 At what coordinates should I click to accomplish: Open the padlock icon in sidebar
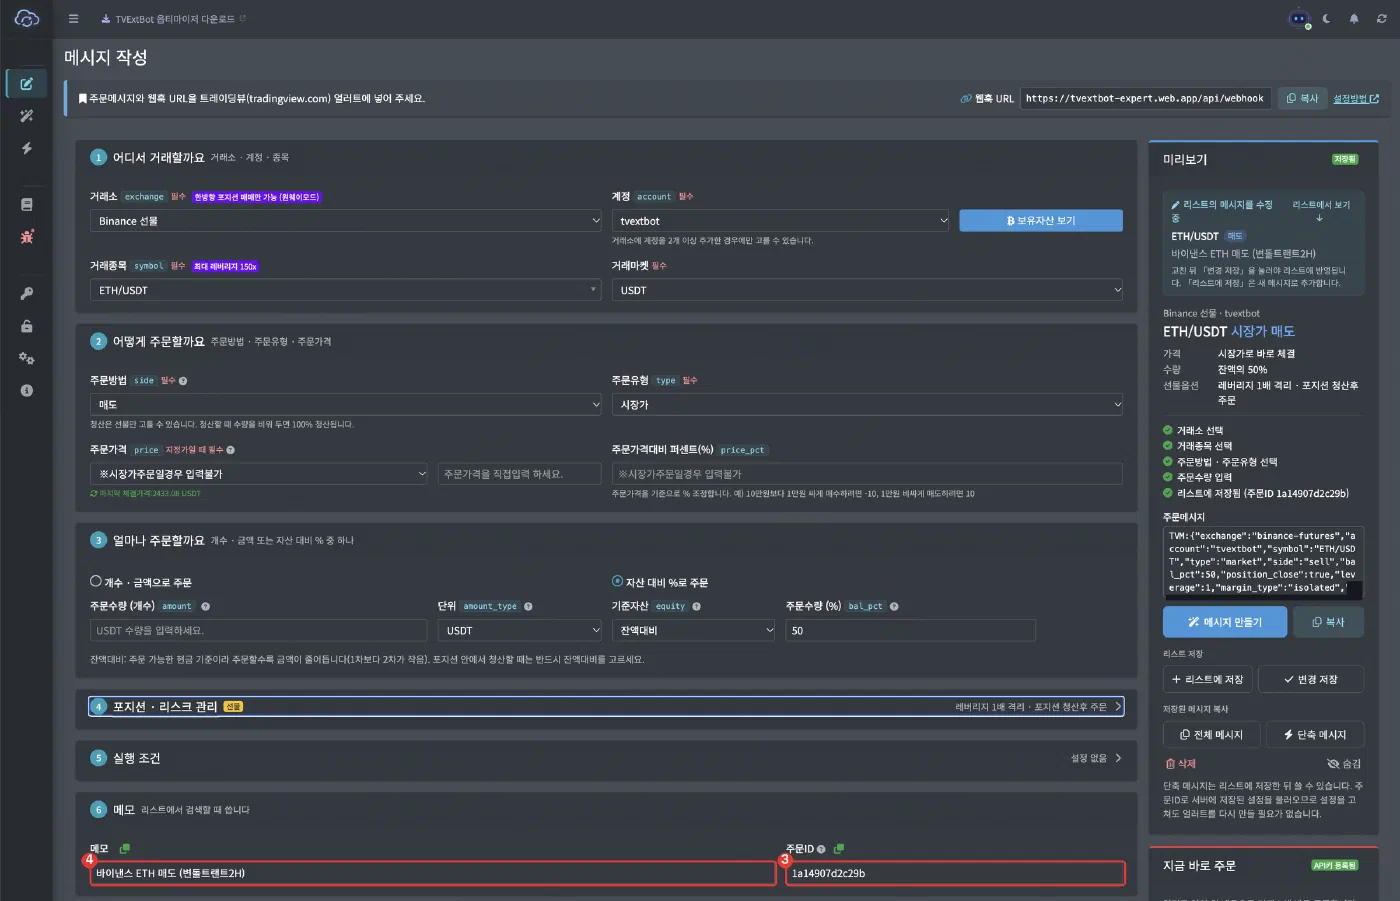(27, 326)
